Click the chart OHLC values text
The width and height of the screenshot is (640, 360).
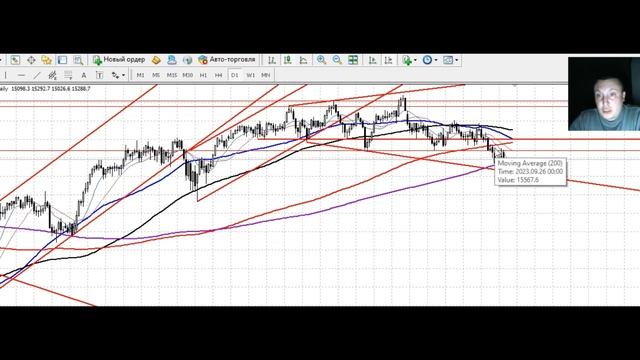click(51, 89)
